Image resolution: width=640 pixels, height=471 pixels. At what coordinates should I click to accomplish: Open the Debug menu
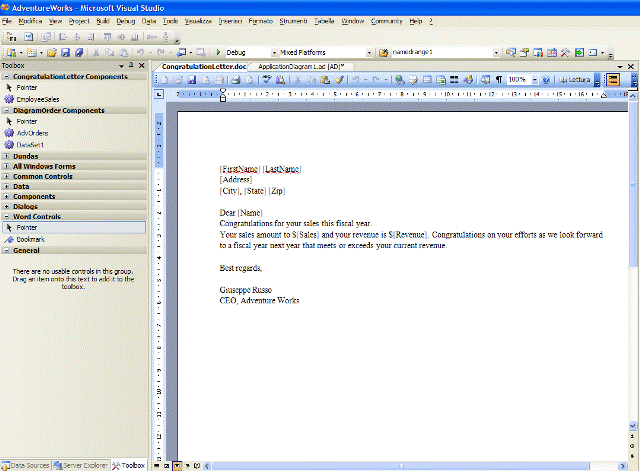click(126, 21)
